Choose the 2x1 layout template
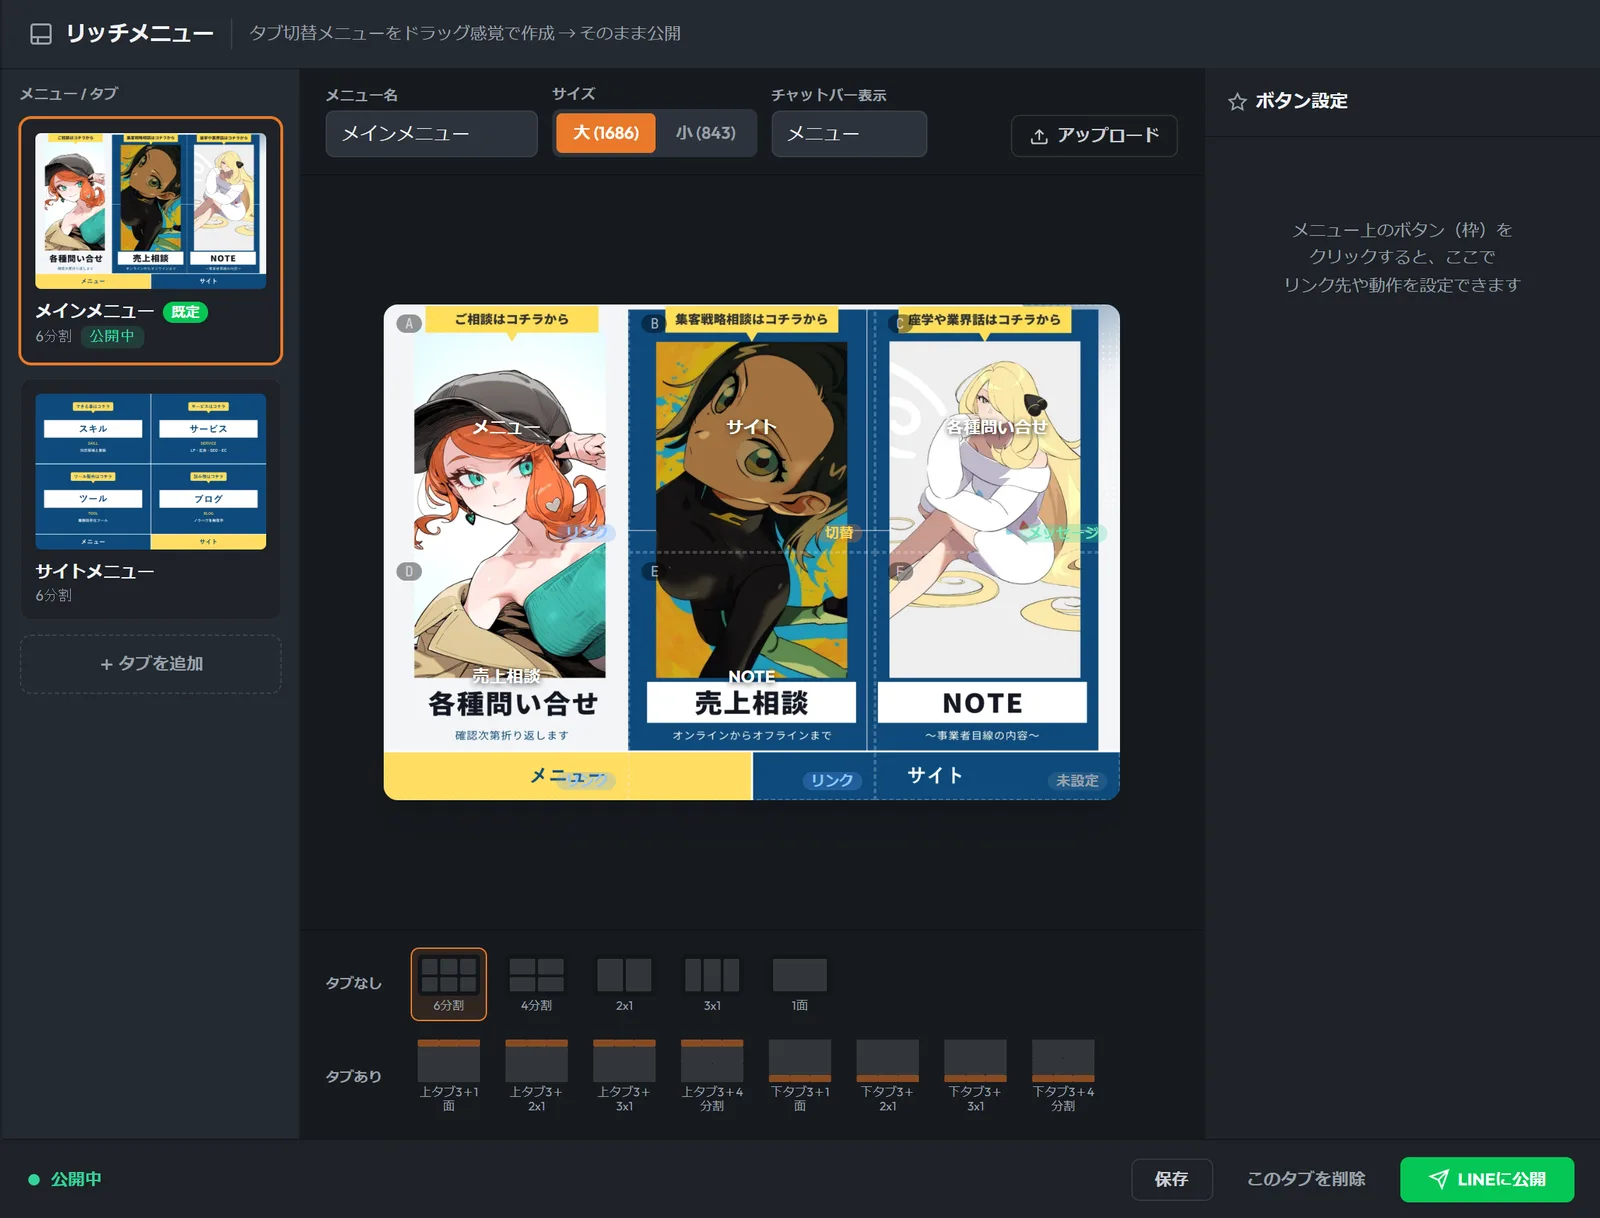The width and height of the screenshot is (1600, 1218). click(624, 984)
